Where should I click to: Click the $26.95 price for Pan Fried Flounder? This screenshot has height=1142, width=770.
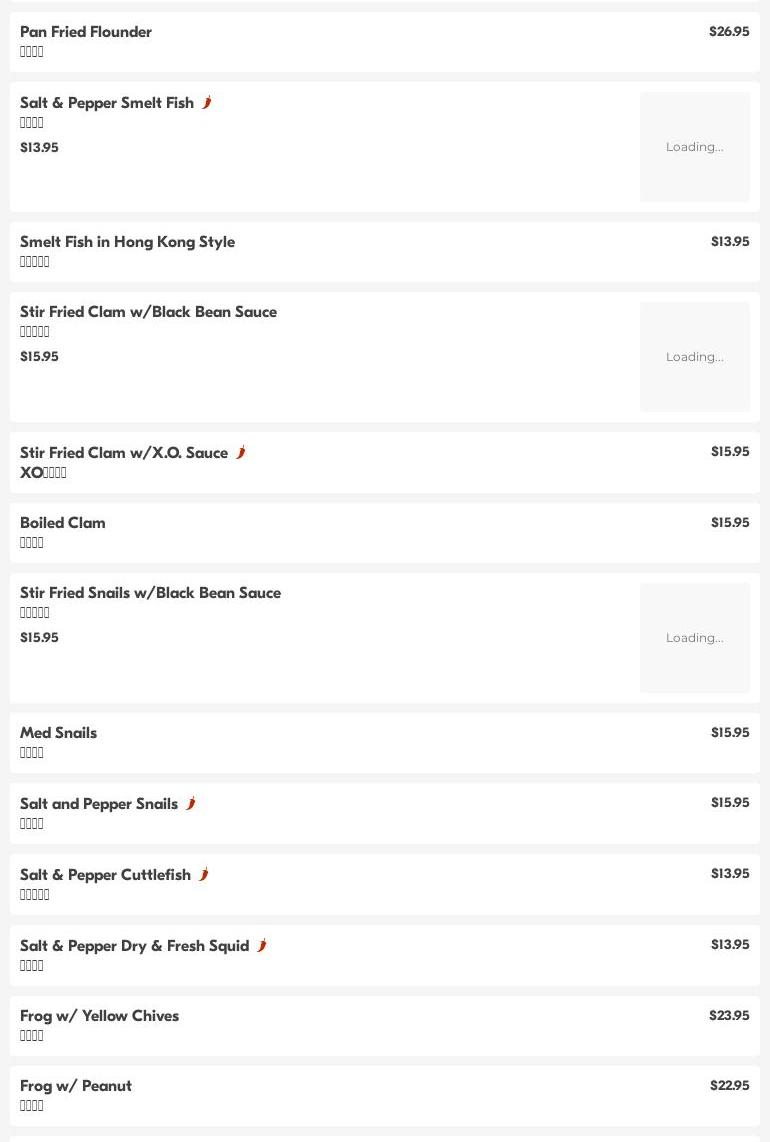tap(729, 32)
